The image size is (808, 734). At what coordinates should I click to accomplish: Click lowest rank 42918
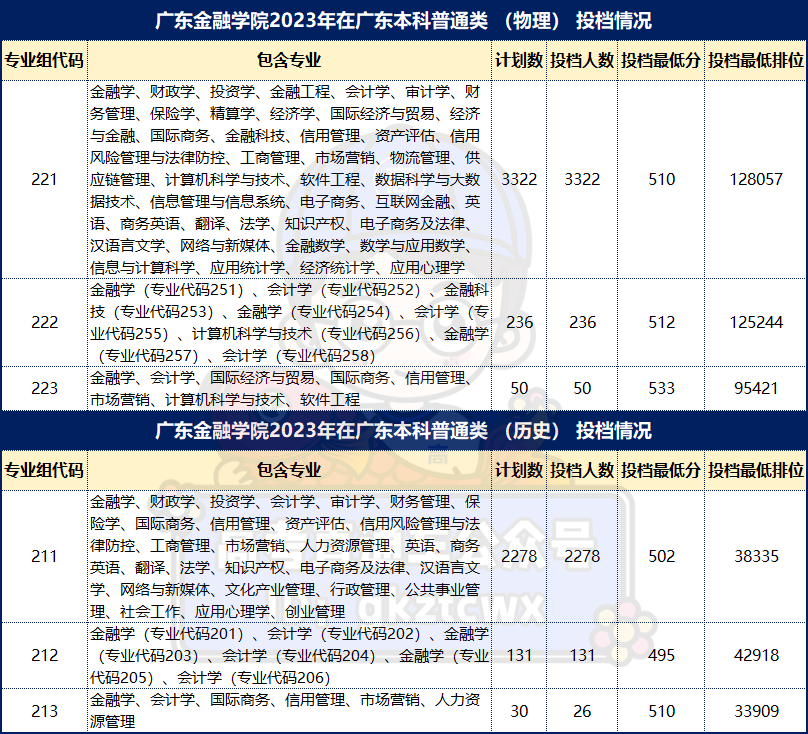tap(756, 655)
